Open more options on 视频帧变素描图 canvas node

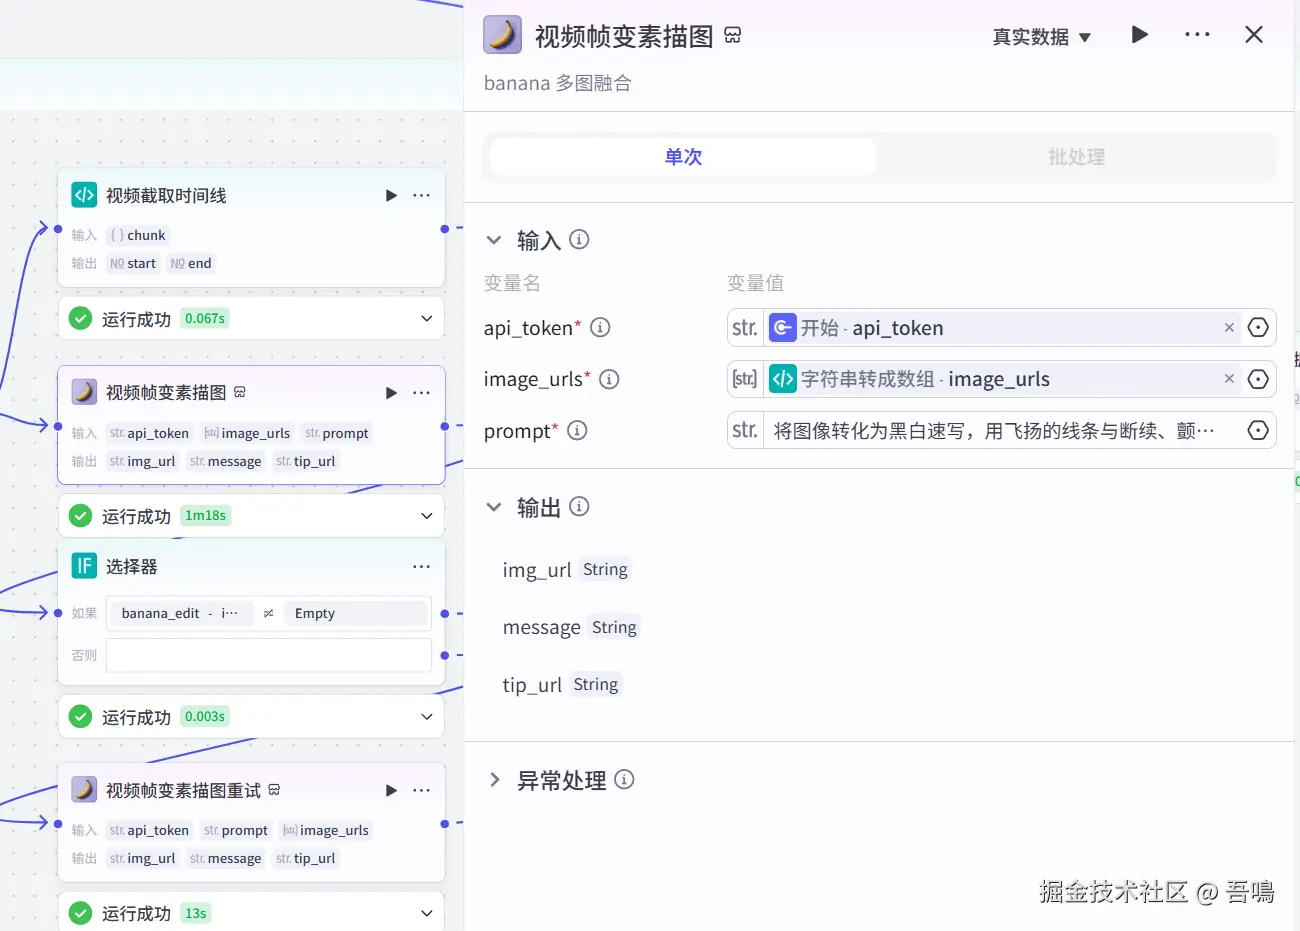coord(421,393)
